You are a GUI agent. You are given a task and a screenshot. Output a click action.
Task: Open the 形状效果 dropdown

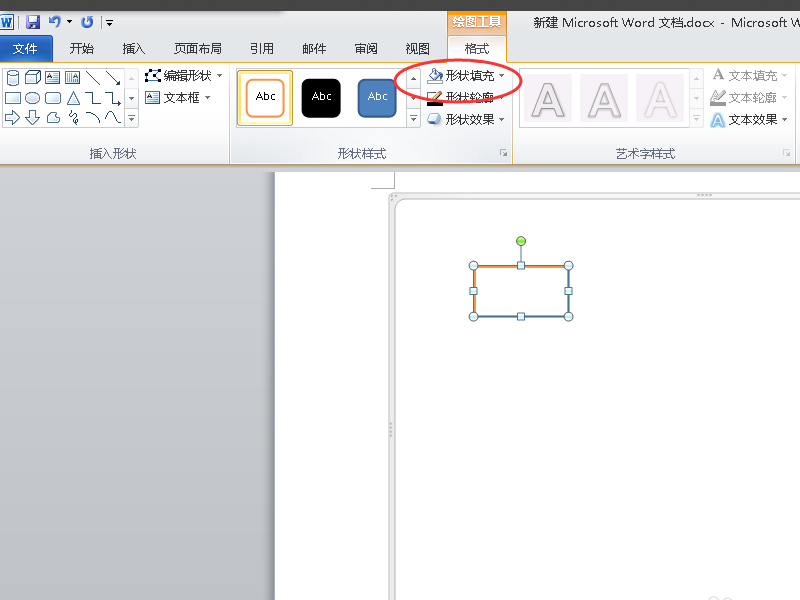tap(466, 119)
